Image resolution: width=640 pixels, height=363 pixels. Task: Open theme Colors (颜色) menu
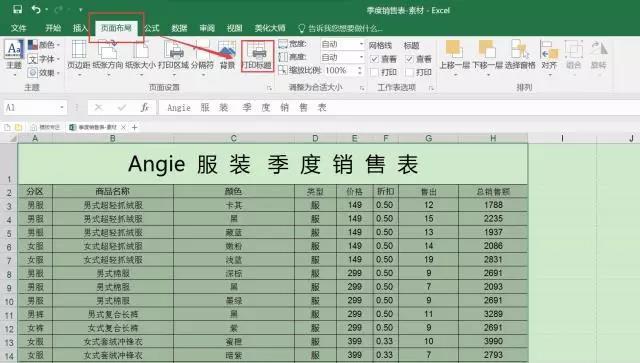44,45
